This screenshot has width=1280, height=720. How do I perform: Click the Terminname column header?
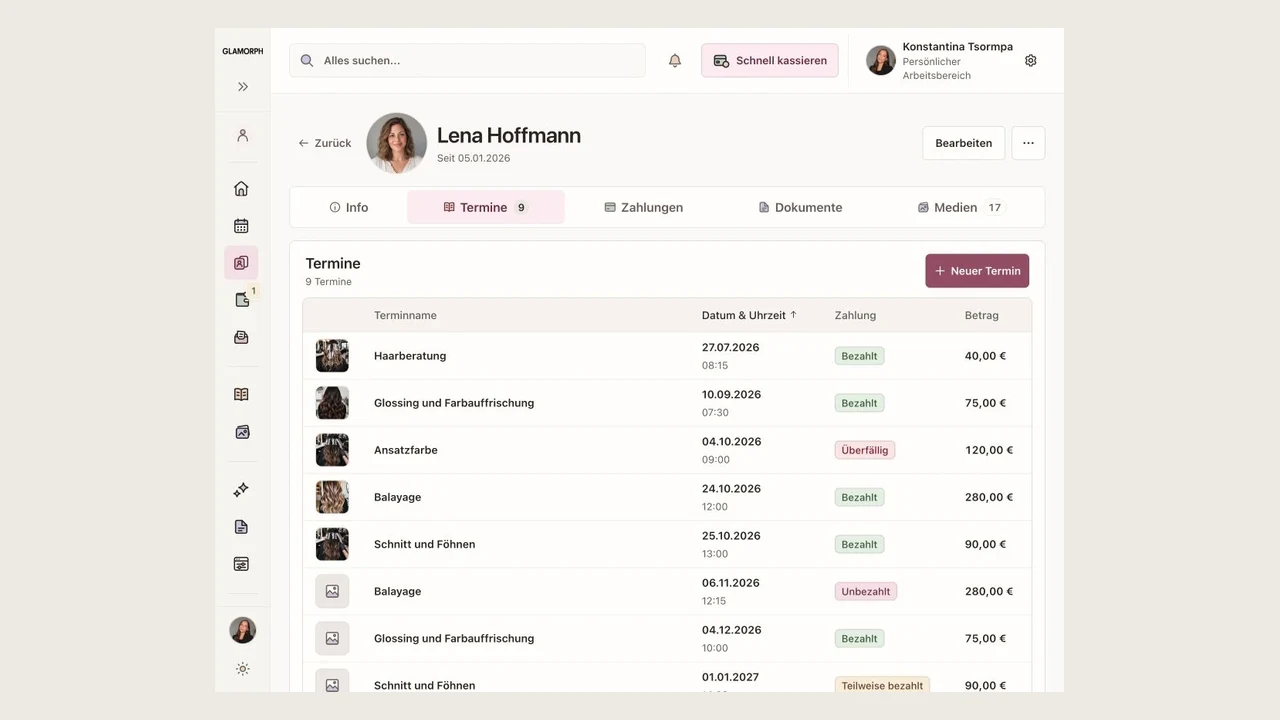click(405, 315)
